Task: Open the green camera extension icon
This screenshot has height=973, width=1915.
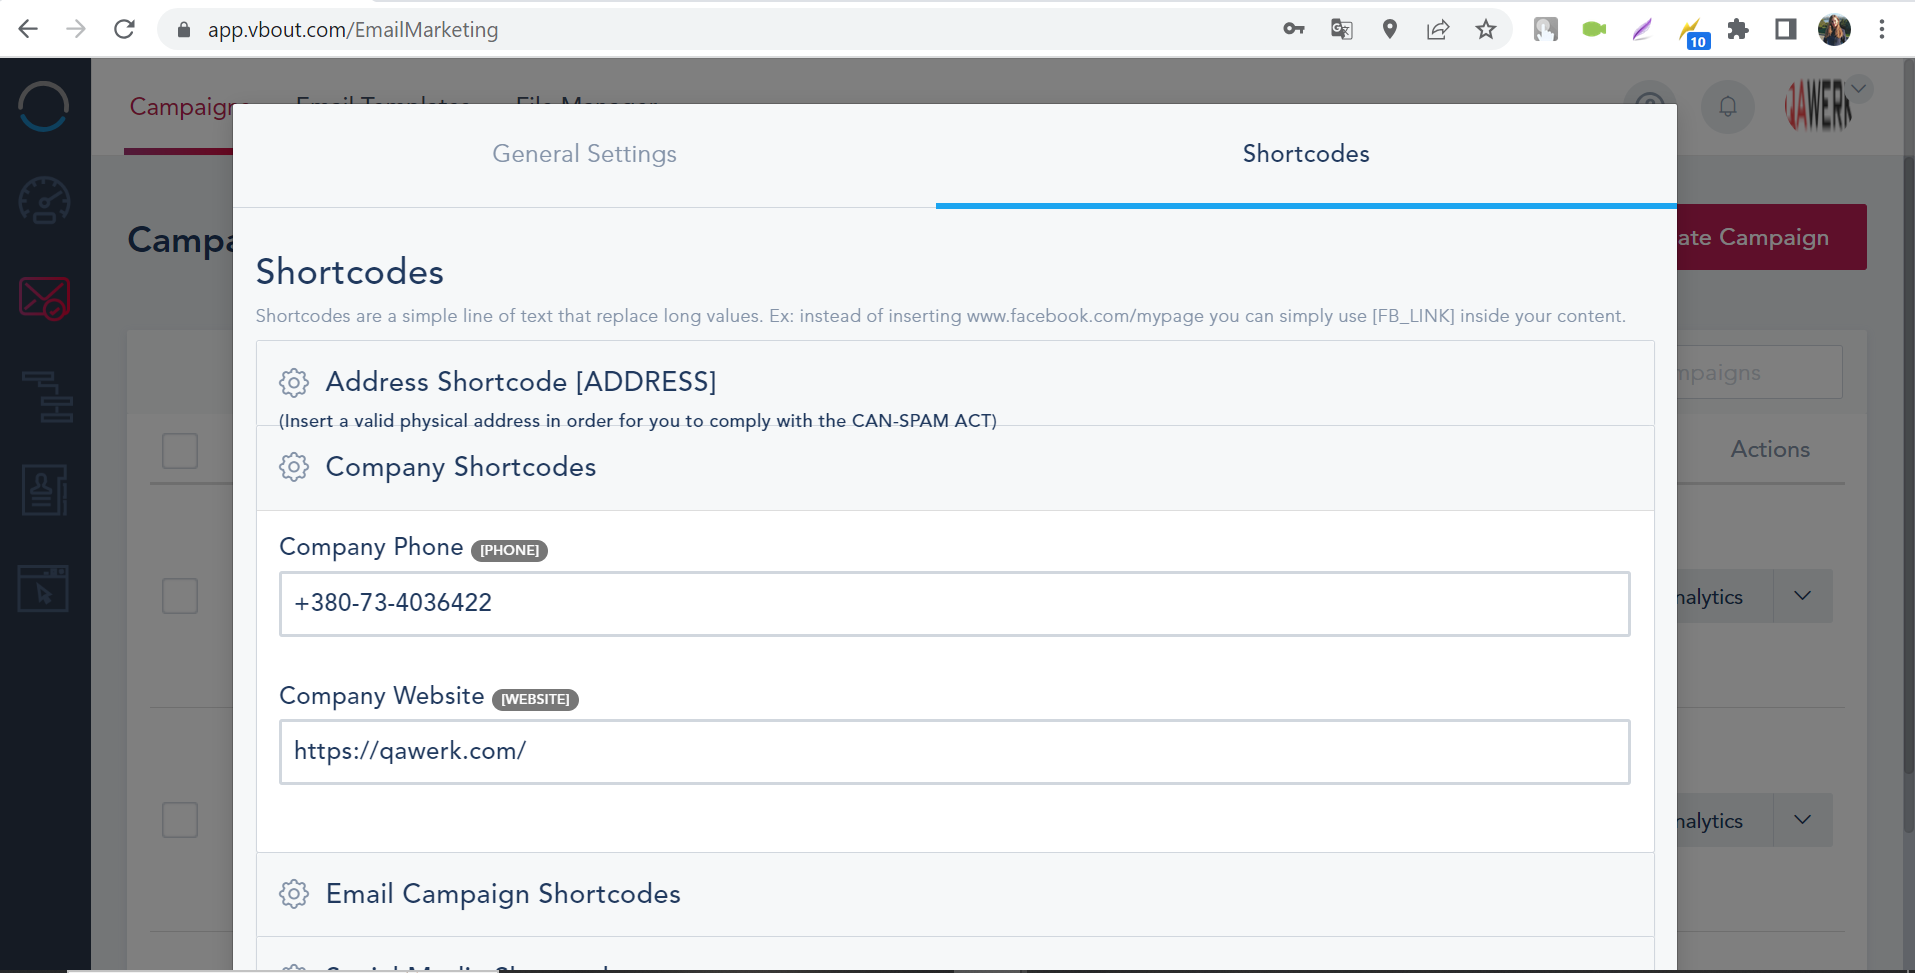Action: [1594, 29]
